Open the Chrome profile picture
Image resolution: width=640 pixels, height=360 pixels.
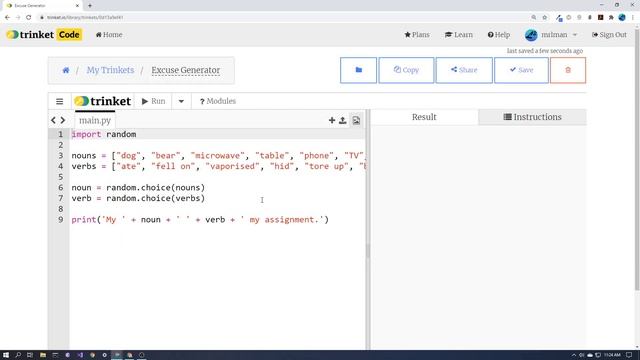[x=622, y=18]
